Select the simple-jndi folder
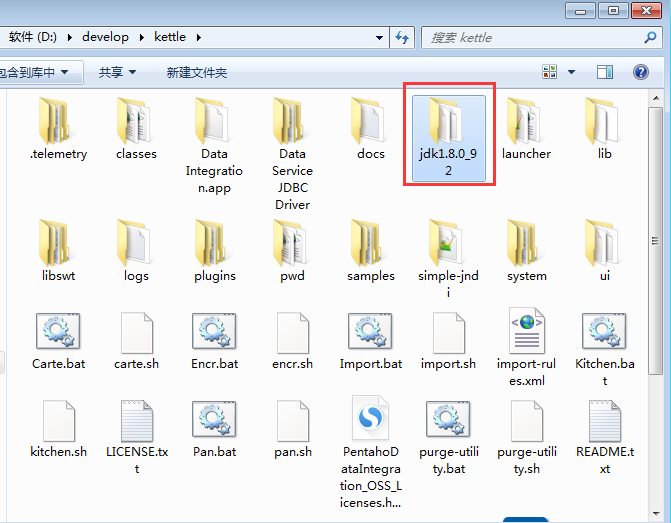 [448, 259]
